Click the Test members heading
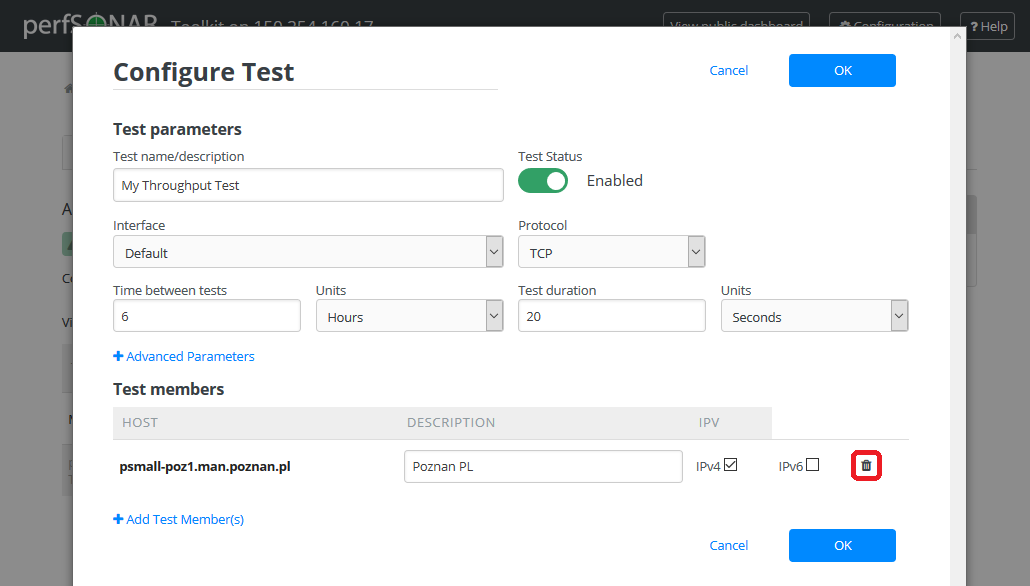 168,389
